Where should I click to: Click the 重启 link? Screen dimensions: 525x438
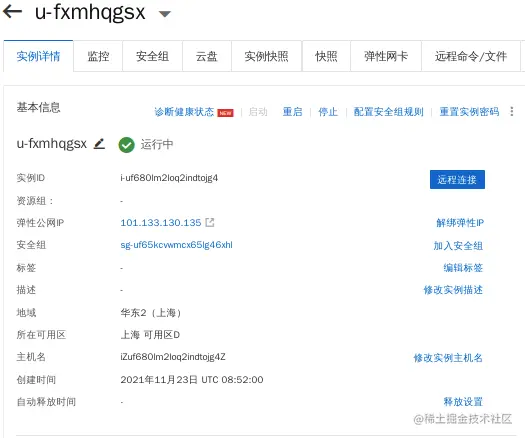pos(292,112)
